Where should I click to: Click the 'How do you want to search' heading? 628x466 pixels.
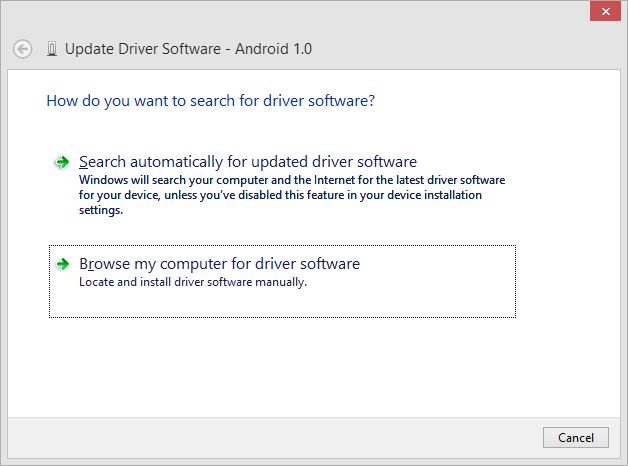tap(211, 101)
